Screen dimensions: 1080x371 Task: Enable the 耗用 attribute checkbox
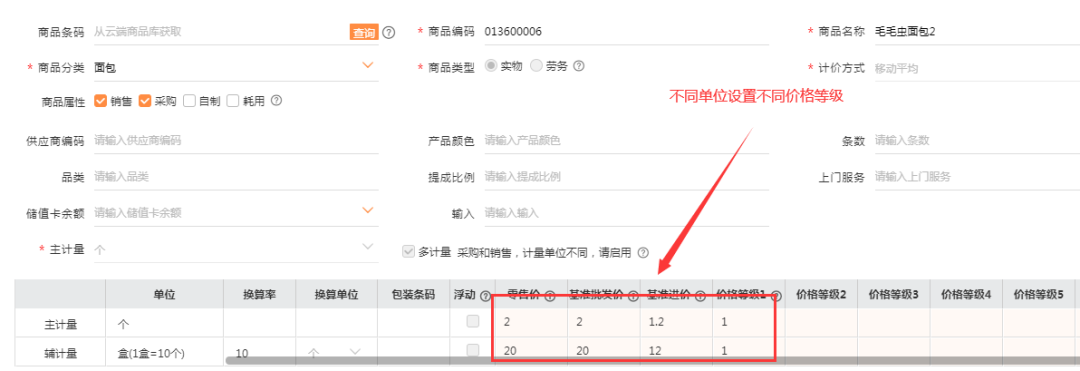click(233, 100)
